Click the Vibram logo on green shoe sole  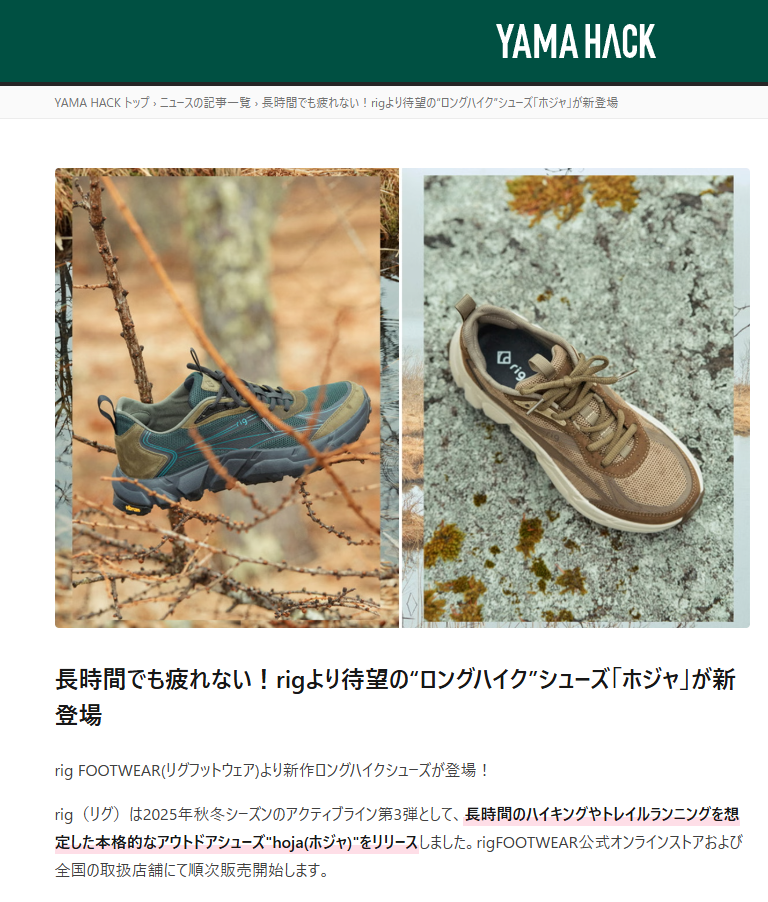[x=133, y=509]
